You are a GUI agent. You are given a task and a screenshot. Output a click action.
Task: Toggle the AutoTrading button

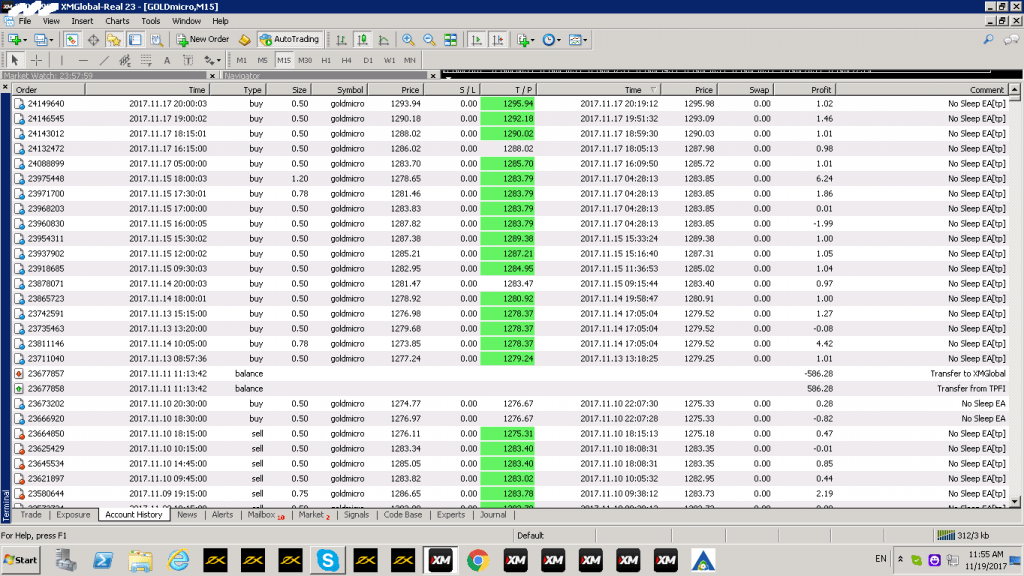[x=289, y=40]
